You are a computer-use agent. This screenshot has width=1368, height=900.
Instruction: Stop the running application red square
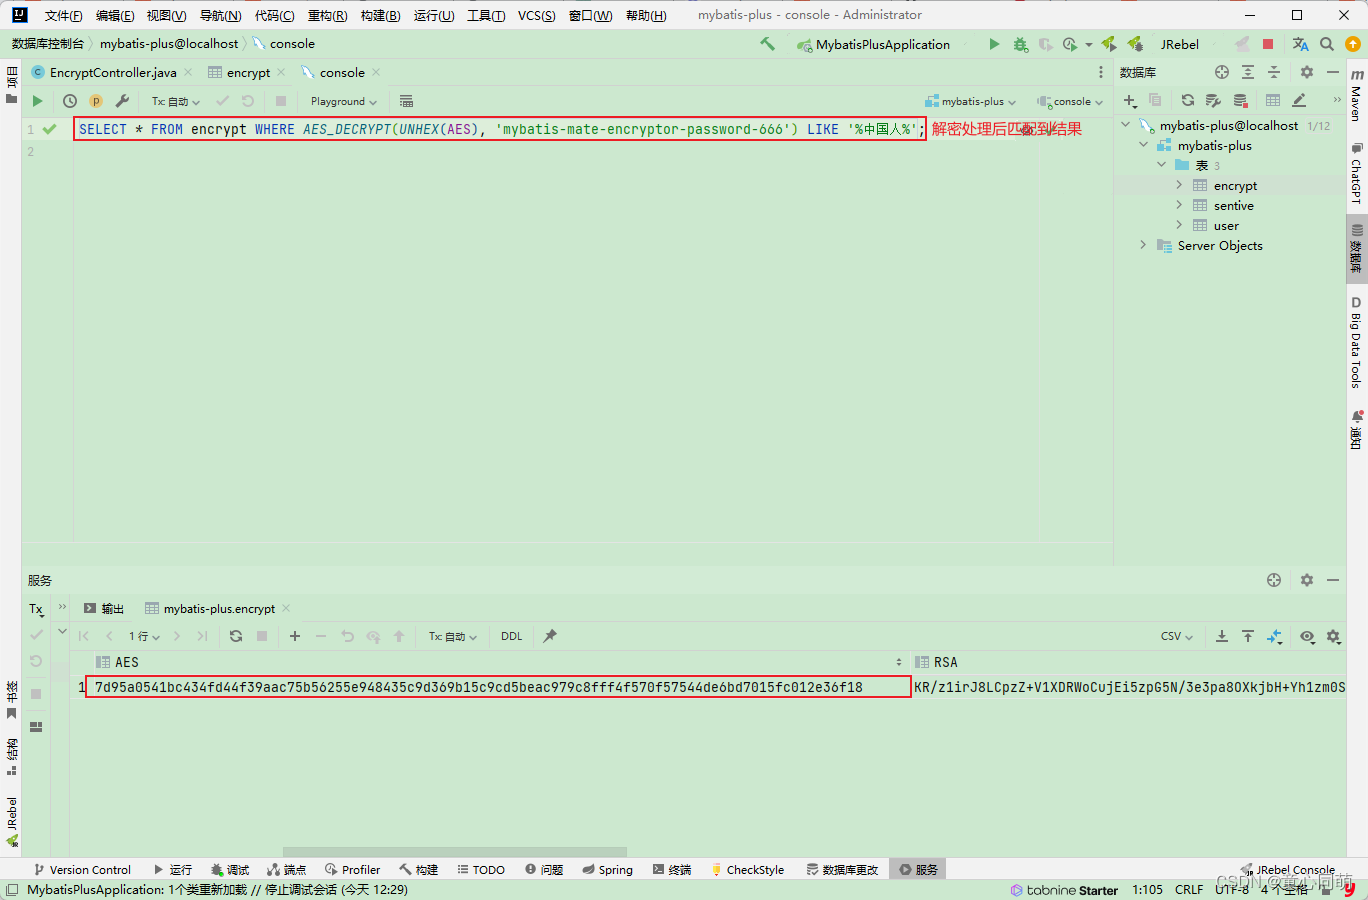1268,44
